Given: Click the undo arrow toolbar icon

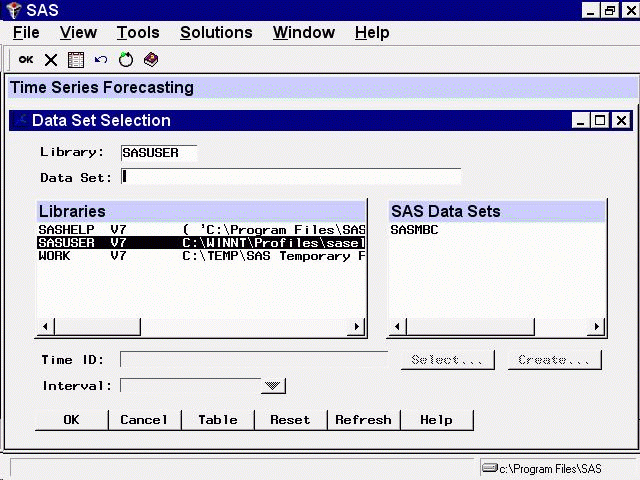Looking at the screenshot, I should click(x=101, y=60).
